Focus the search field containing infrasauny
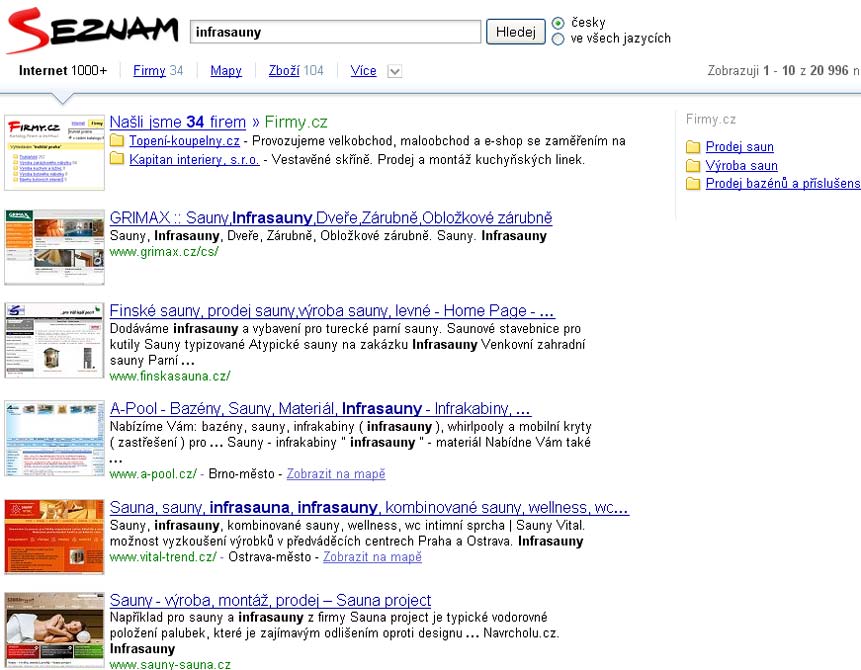The height and width of the screenshot is (670, 861). 336,32
